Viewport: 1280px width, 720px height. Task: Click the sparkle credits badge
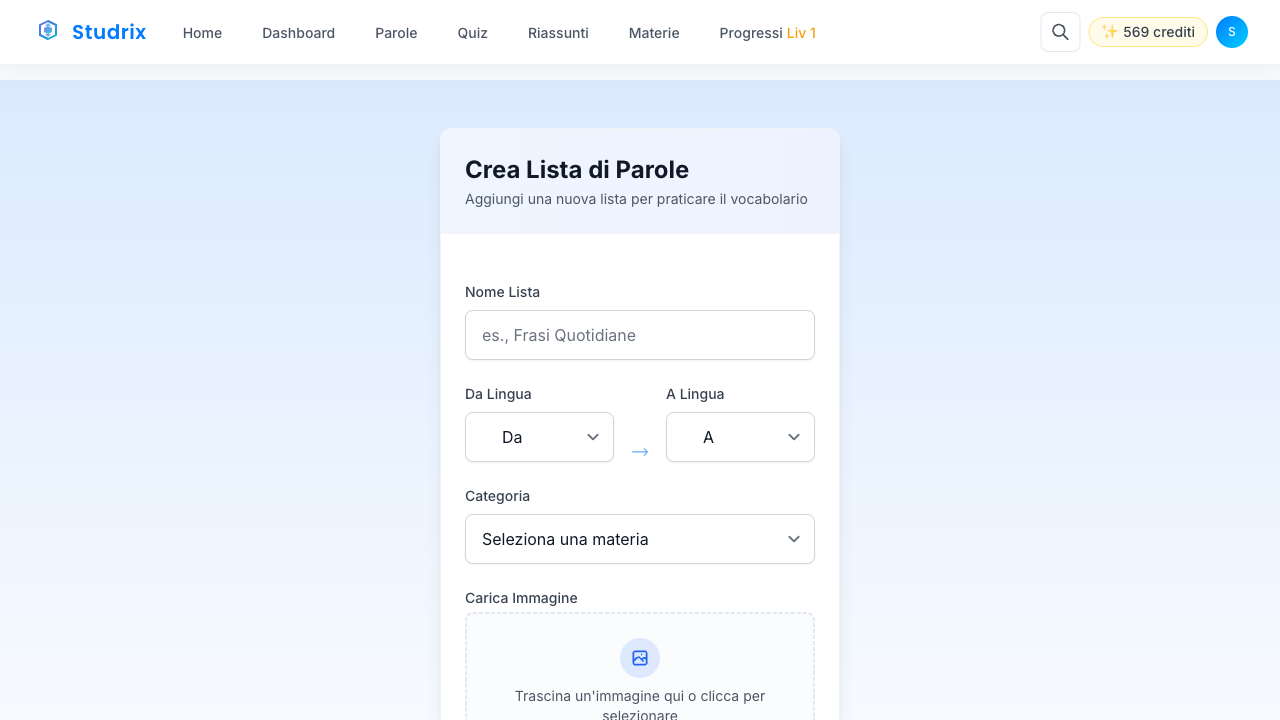(1148, 32)
